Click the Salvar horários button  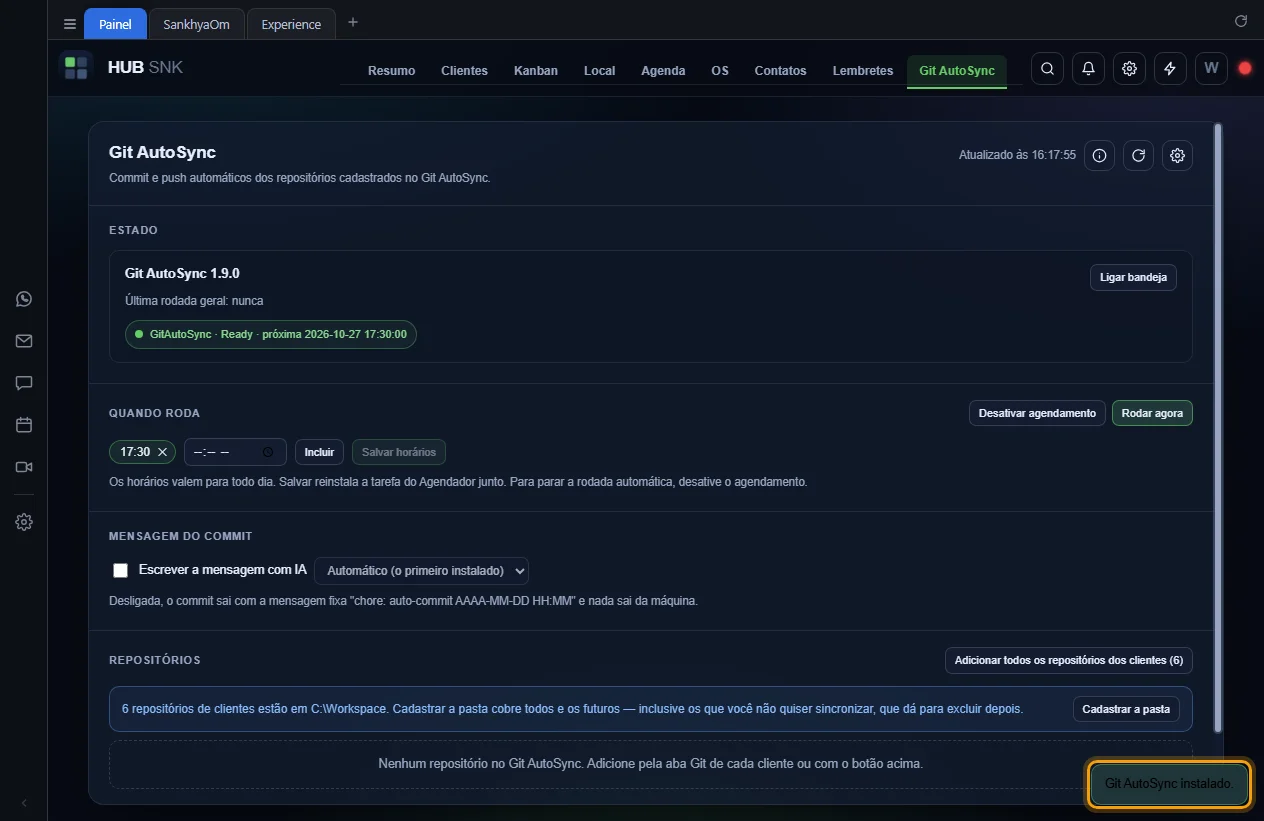[399, 452]
